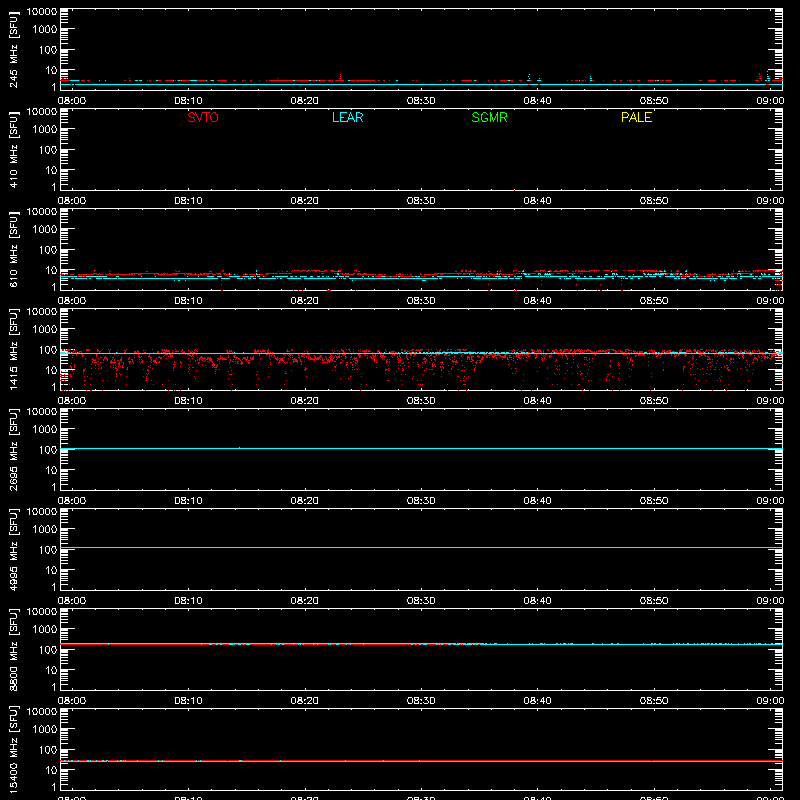Click the flux trace in 8800 MHz panel
The height and width of the screenshot is (800, 800).
pyautogui.click(x=421, y=644)
